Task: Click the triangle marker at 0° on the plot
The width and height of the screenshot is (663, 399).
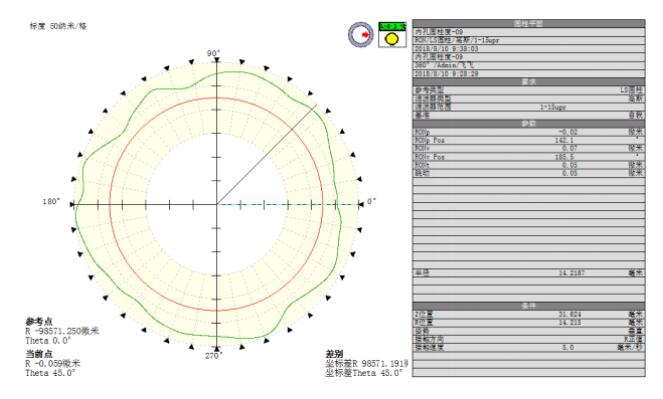Action: coord(361,205)
